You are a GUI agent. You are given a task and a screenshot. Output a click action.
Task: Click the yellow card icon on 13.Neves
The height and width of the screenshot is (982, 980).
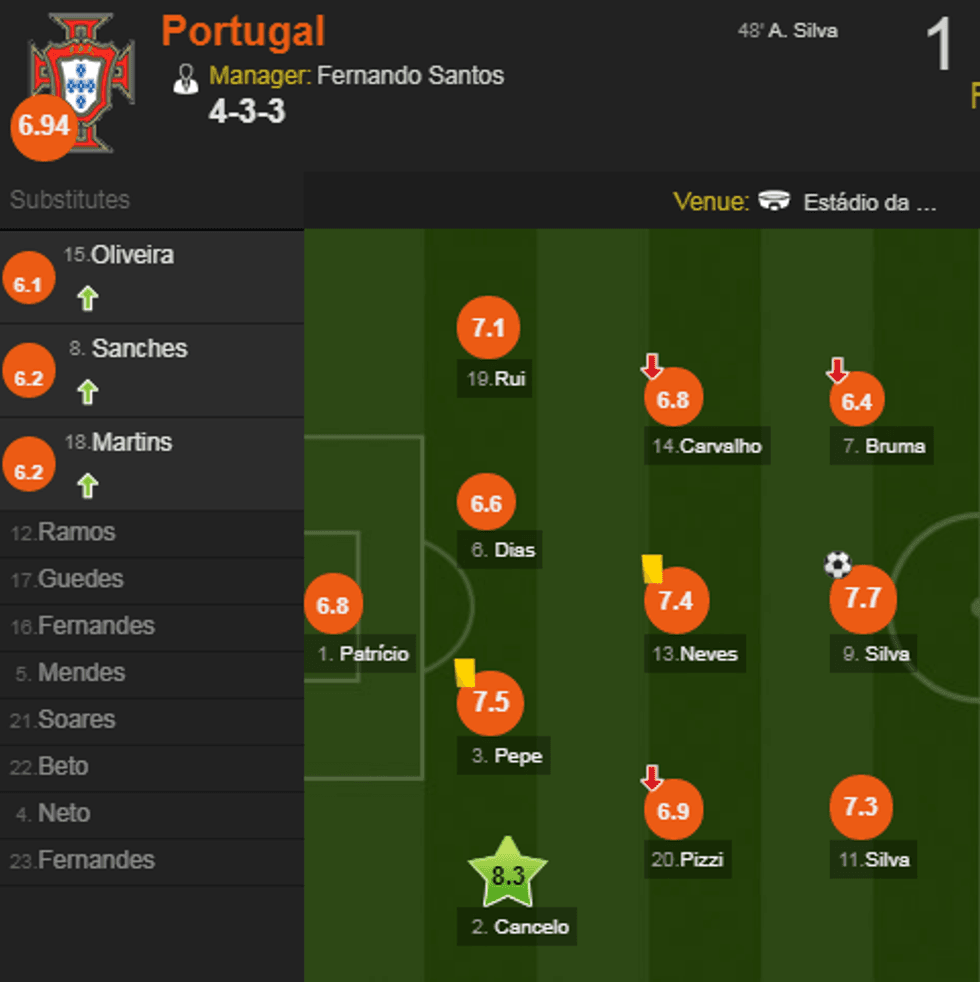[650, 565]
